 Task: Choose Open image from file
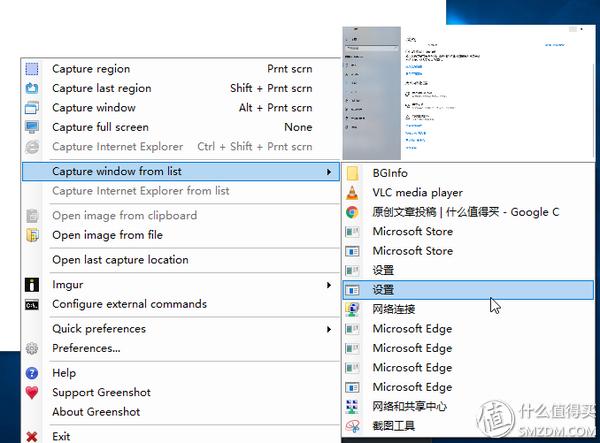click(181, 235)
